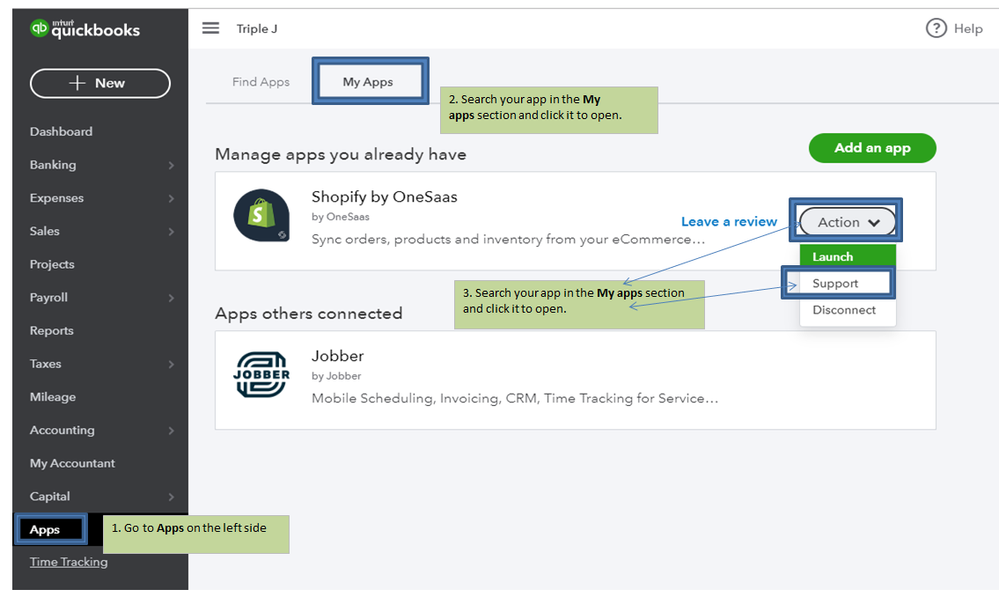Choose Support from the Action menu
The width and height of the screenshot is (999, 599).
coord(836,283)
